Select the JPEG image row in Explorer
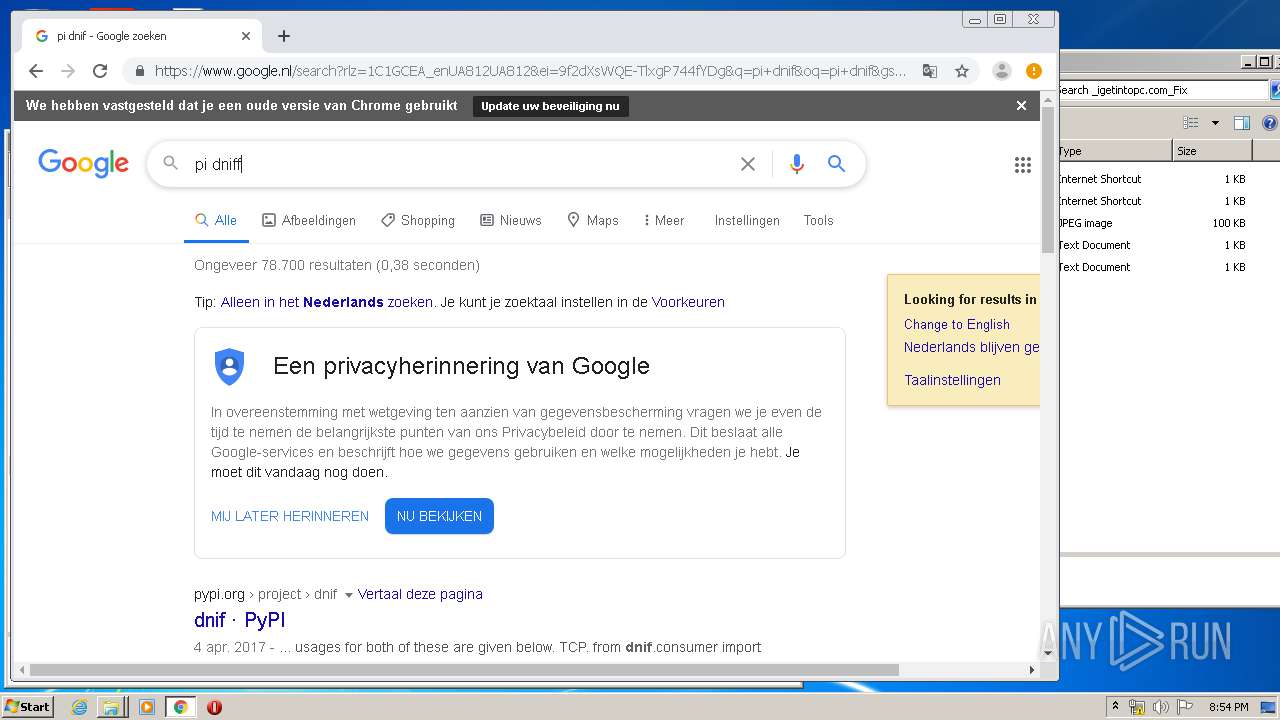This screenshot has width=1280, height=720. pyautogui.click(x=1153, y=223)
